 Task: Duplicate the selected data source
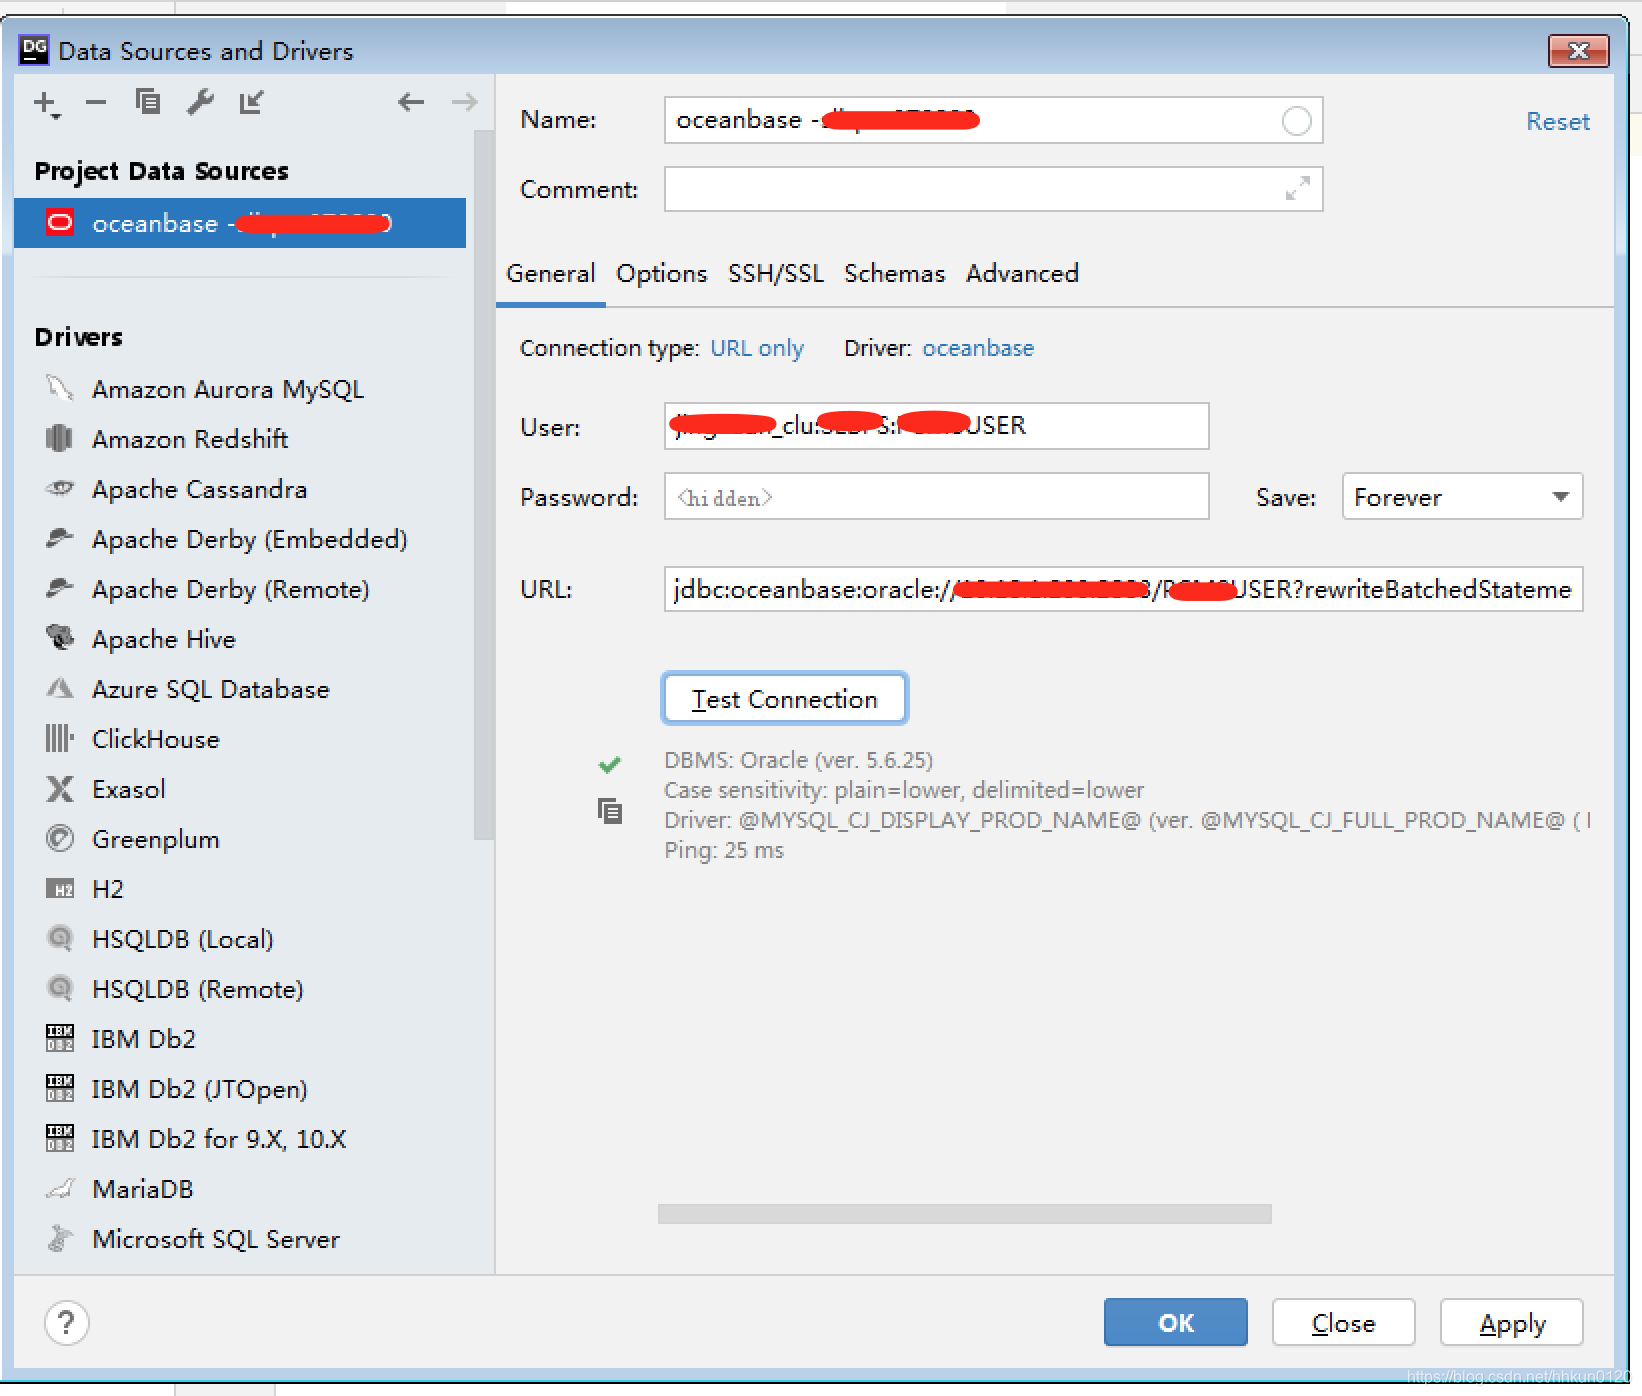coord(148,101)
